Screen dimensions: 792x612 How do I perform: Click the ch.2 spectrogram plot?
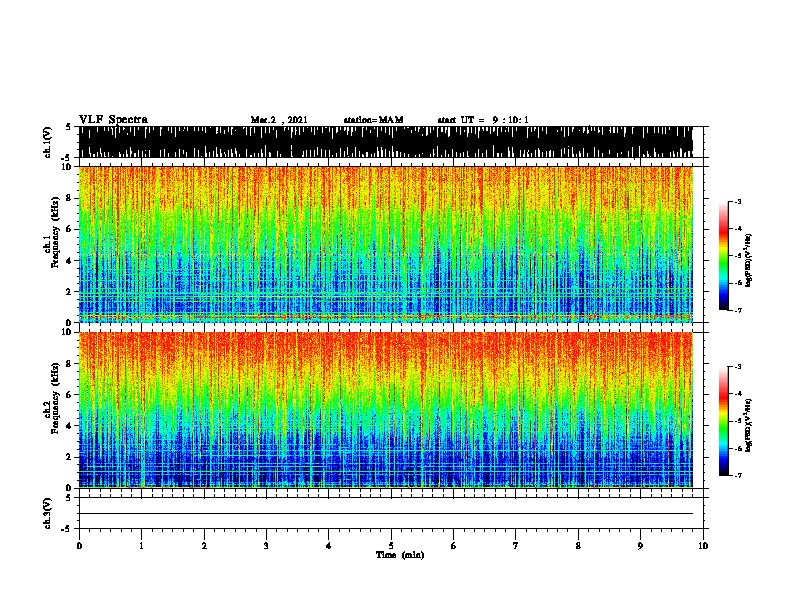click(x=386, y=410)
